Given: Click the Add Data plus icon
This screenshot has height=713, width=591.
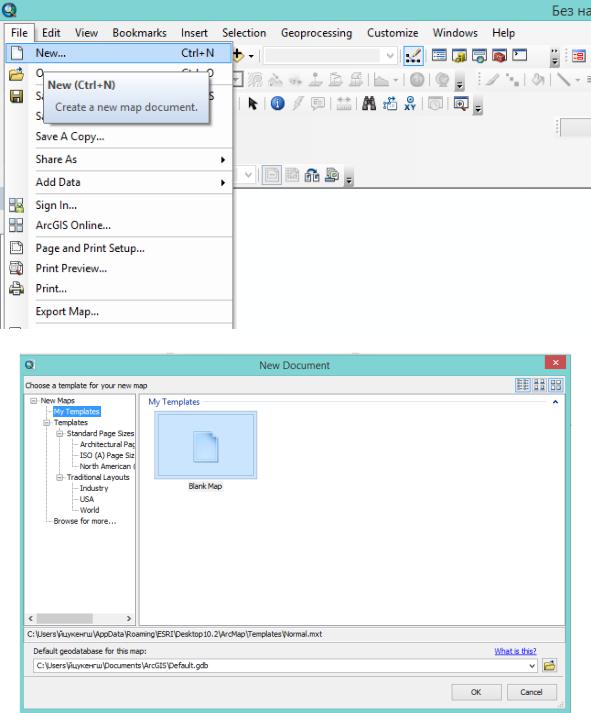Looking at the screenshot, I should point(238,55).
